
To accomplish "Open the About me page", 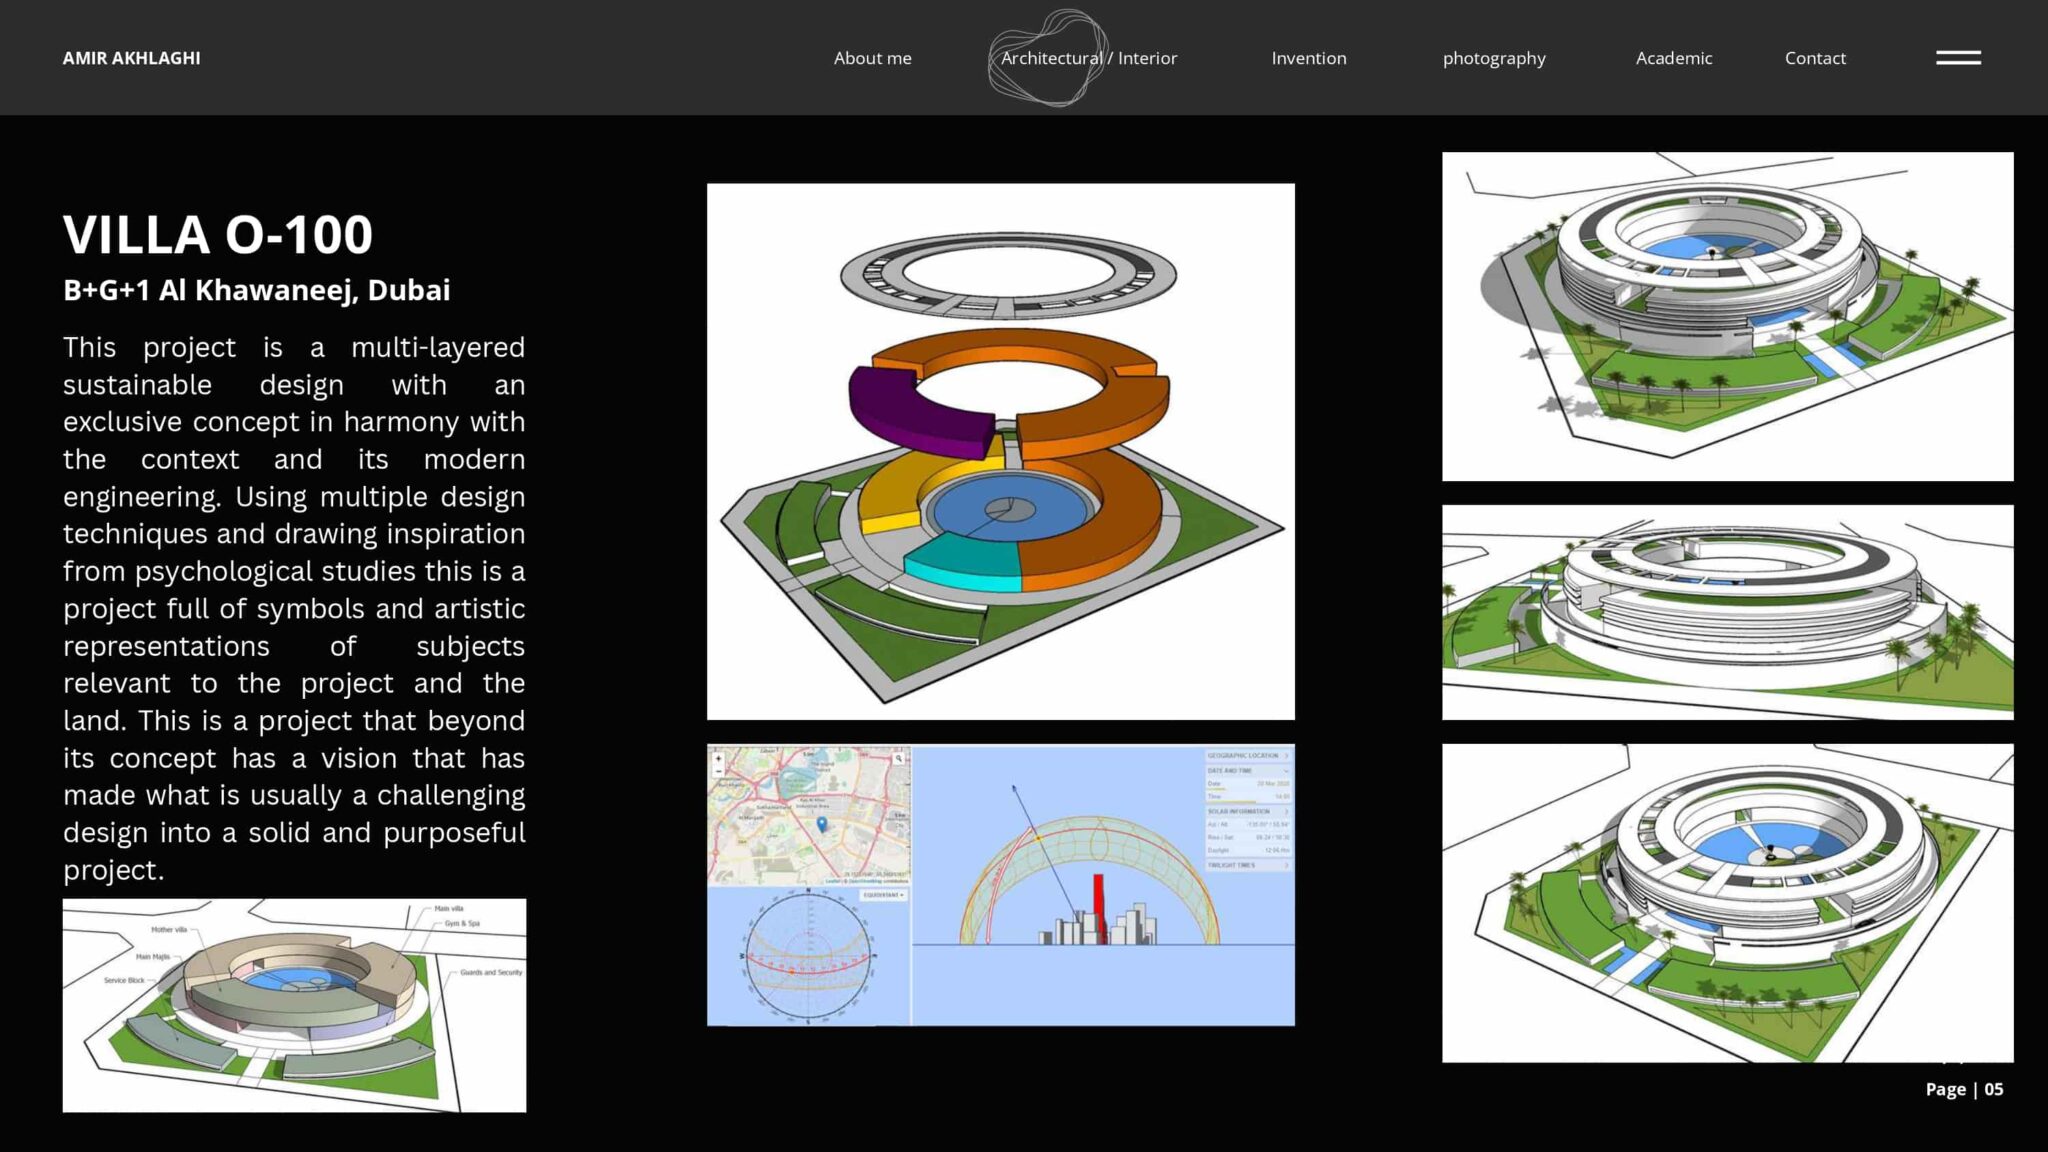I will click(872, 58).
